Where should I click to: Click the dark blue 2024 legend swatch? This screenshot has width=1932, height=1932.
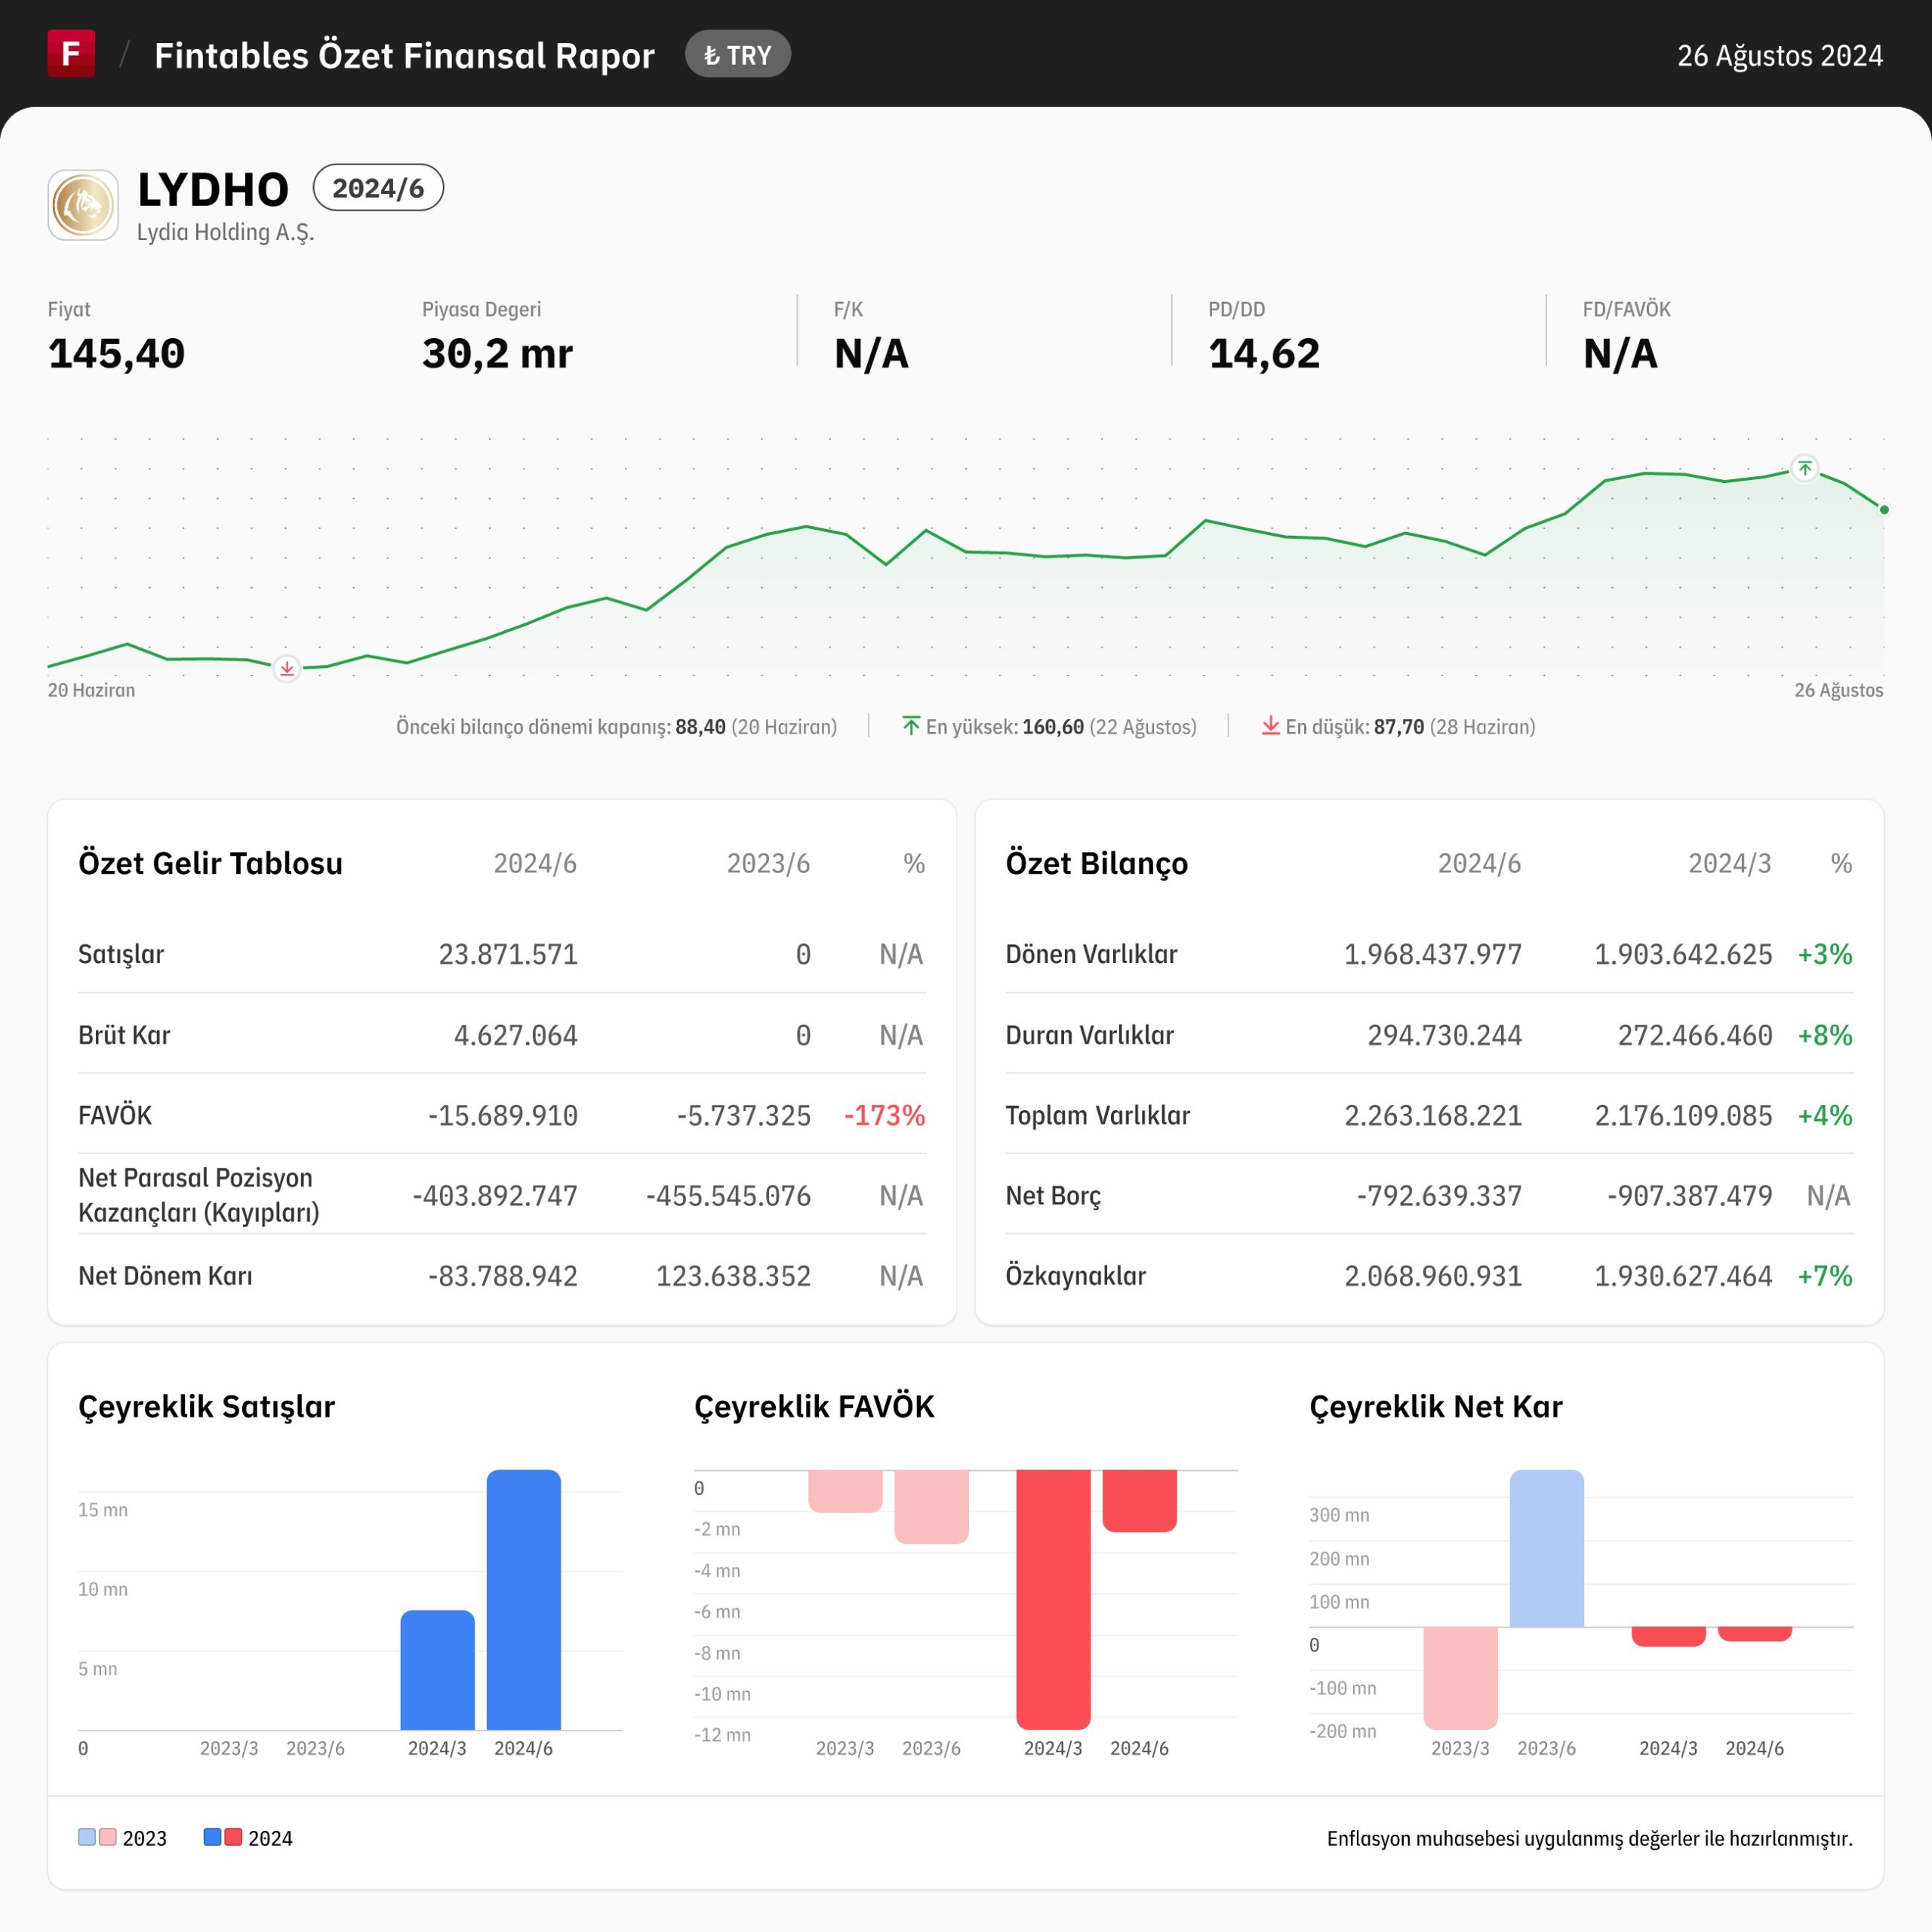[x=212, y=1837]
